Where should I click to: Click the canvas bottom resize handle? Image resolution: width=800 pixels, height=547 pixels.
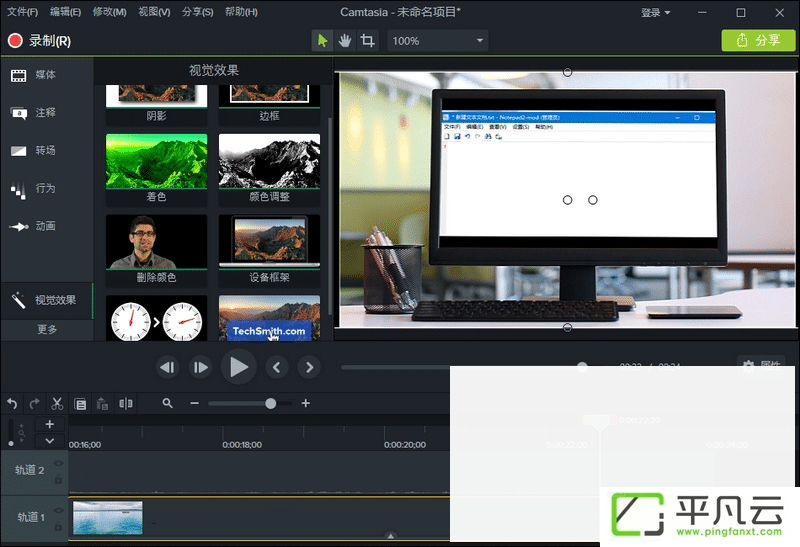coord(567,328)
